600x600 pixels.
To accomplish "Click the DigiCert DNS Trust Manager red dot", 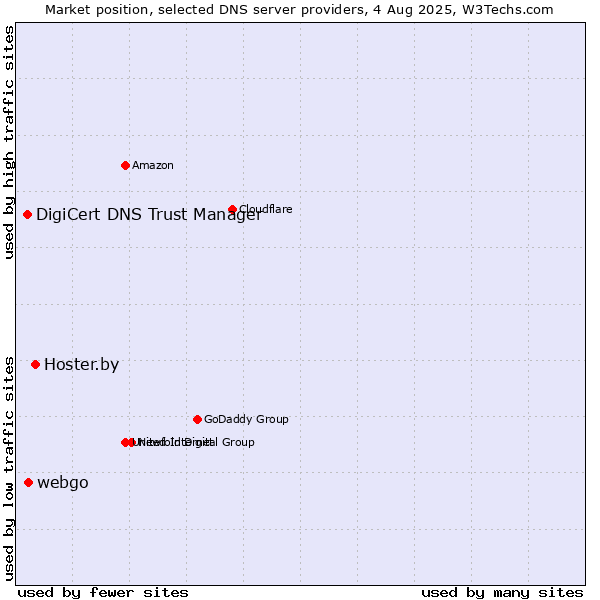I will (27, 214).
